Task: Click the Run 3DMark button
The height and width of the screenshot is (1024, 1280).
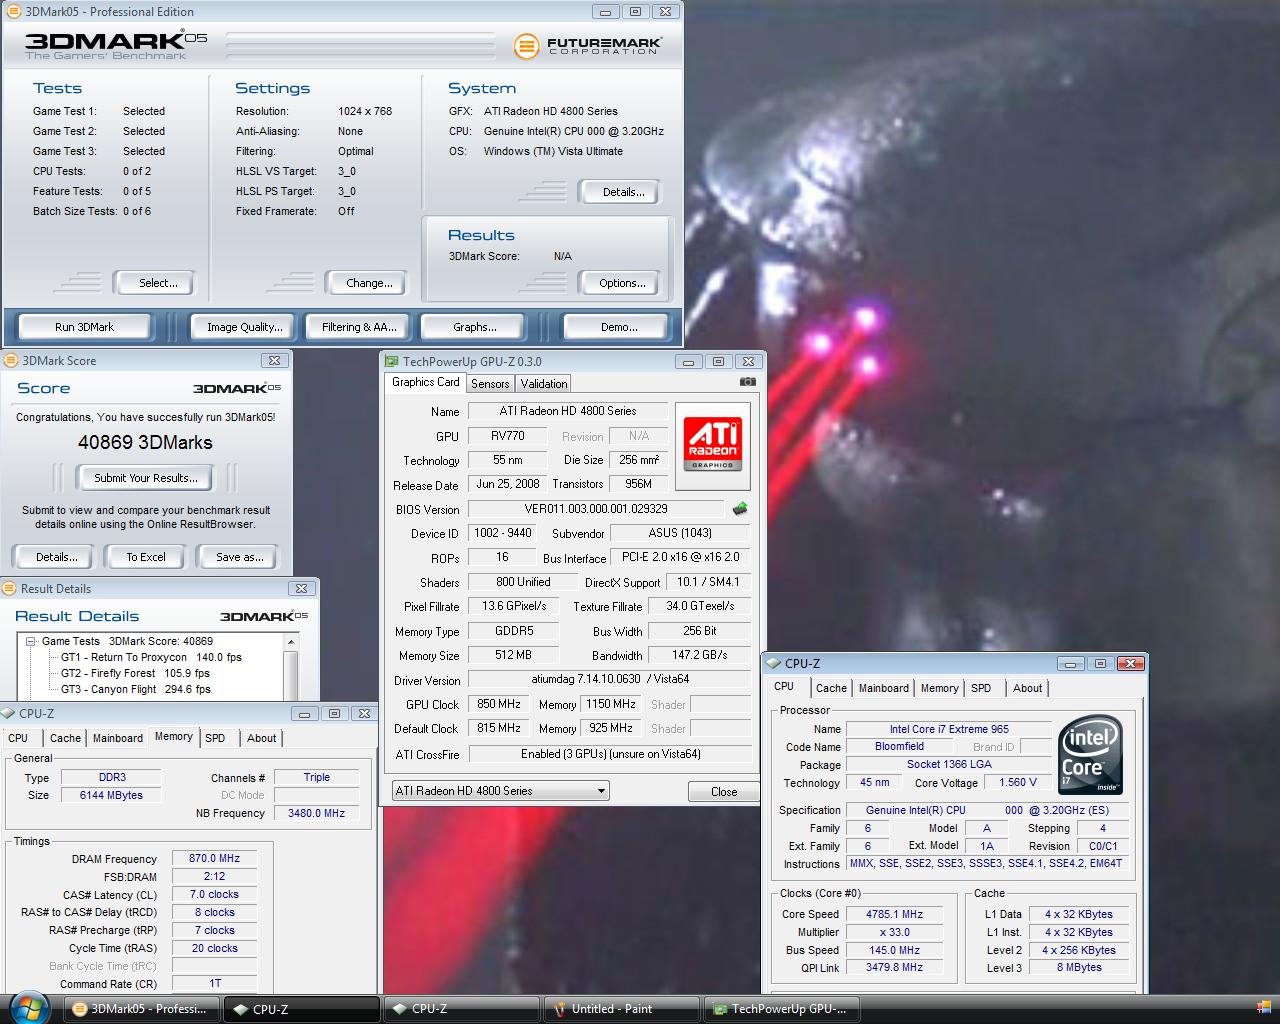Action: pyautogui.click(x=84, y=327)
